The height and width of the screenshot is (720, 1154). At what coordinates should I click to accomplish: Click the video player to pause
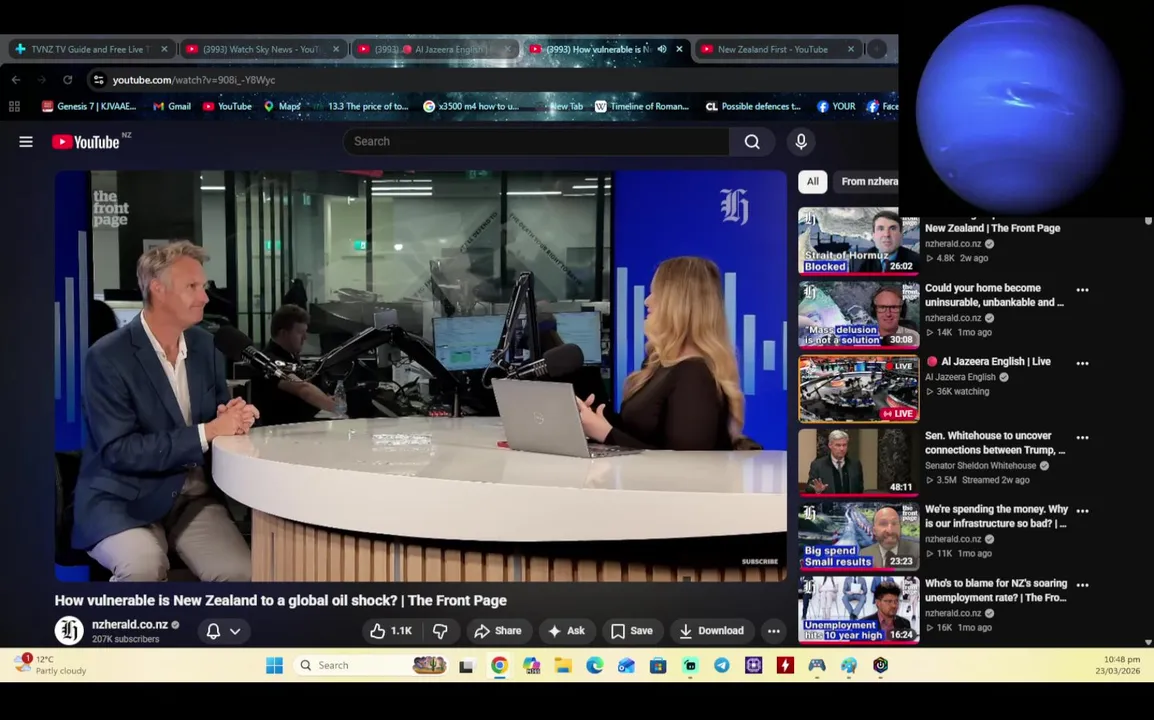pyautogui.click(x=421, y=375)
